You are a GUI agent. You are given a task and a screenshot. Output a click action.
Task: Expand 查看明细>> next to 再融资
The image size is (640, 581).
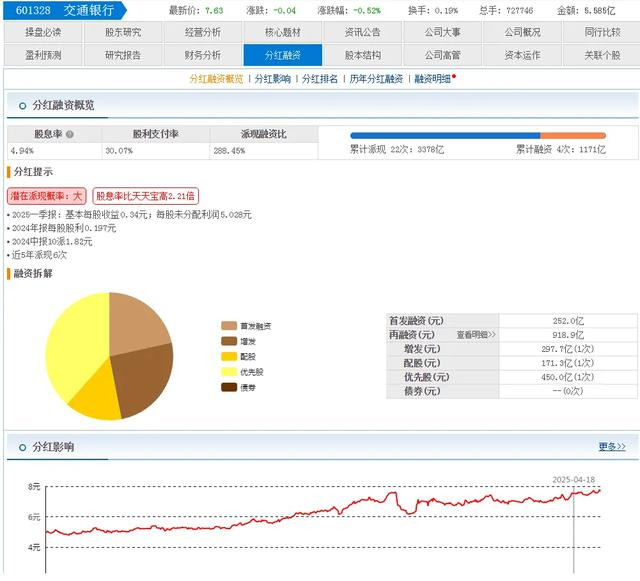[x=476, y=335]
